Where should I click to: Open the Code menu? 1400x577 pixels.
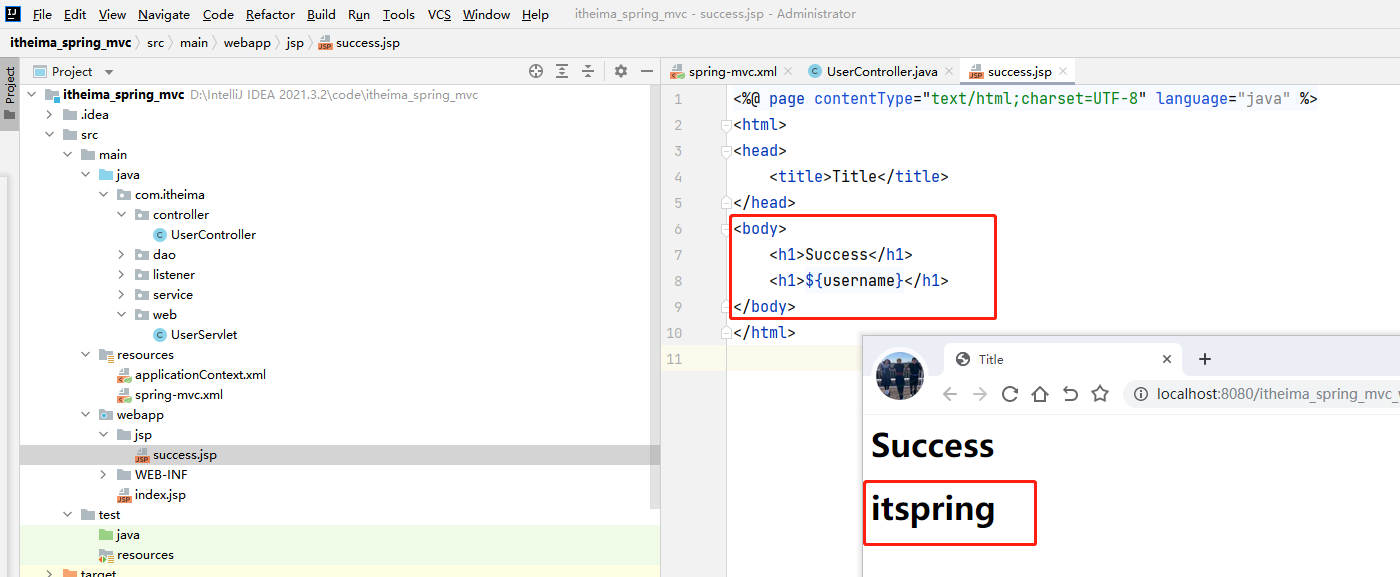(x=218, y=14)
